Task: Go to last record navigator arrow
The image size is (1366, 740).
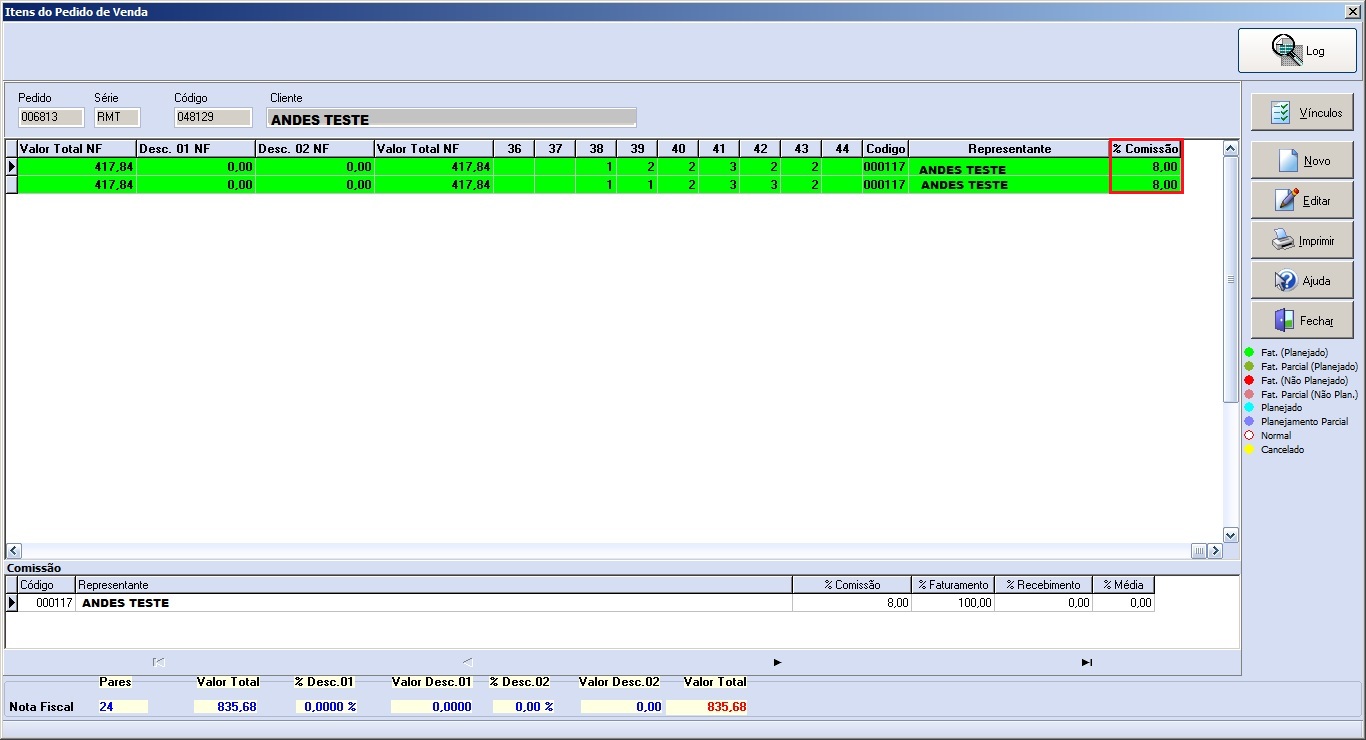Action: pos(1087,662)
